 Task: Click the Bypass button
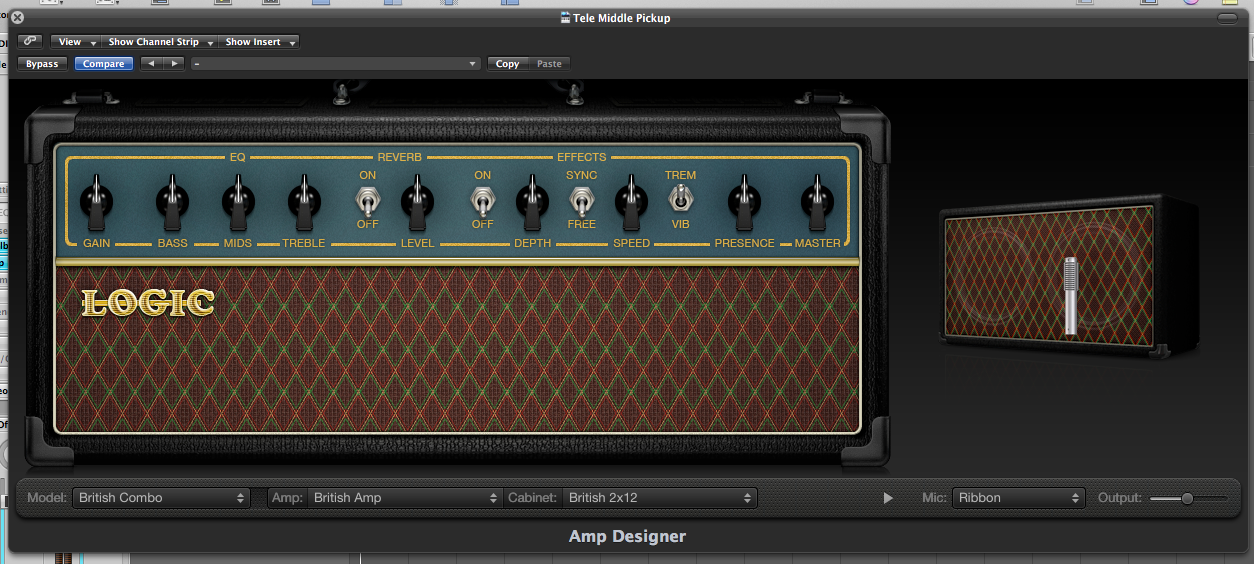(42, 64)
